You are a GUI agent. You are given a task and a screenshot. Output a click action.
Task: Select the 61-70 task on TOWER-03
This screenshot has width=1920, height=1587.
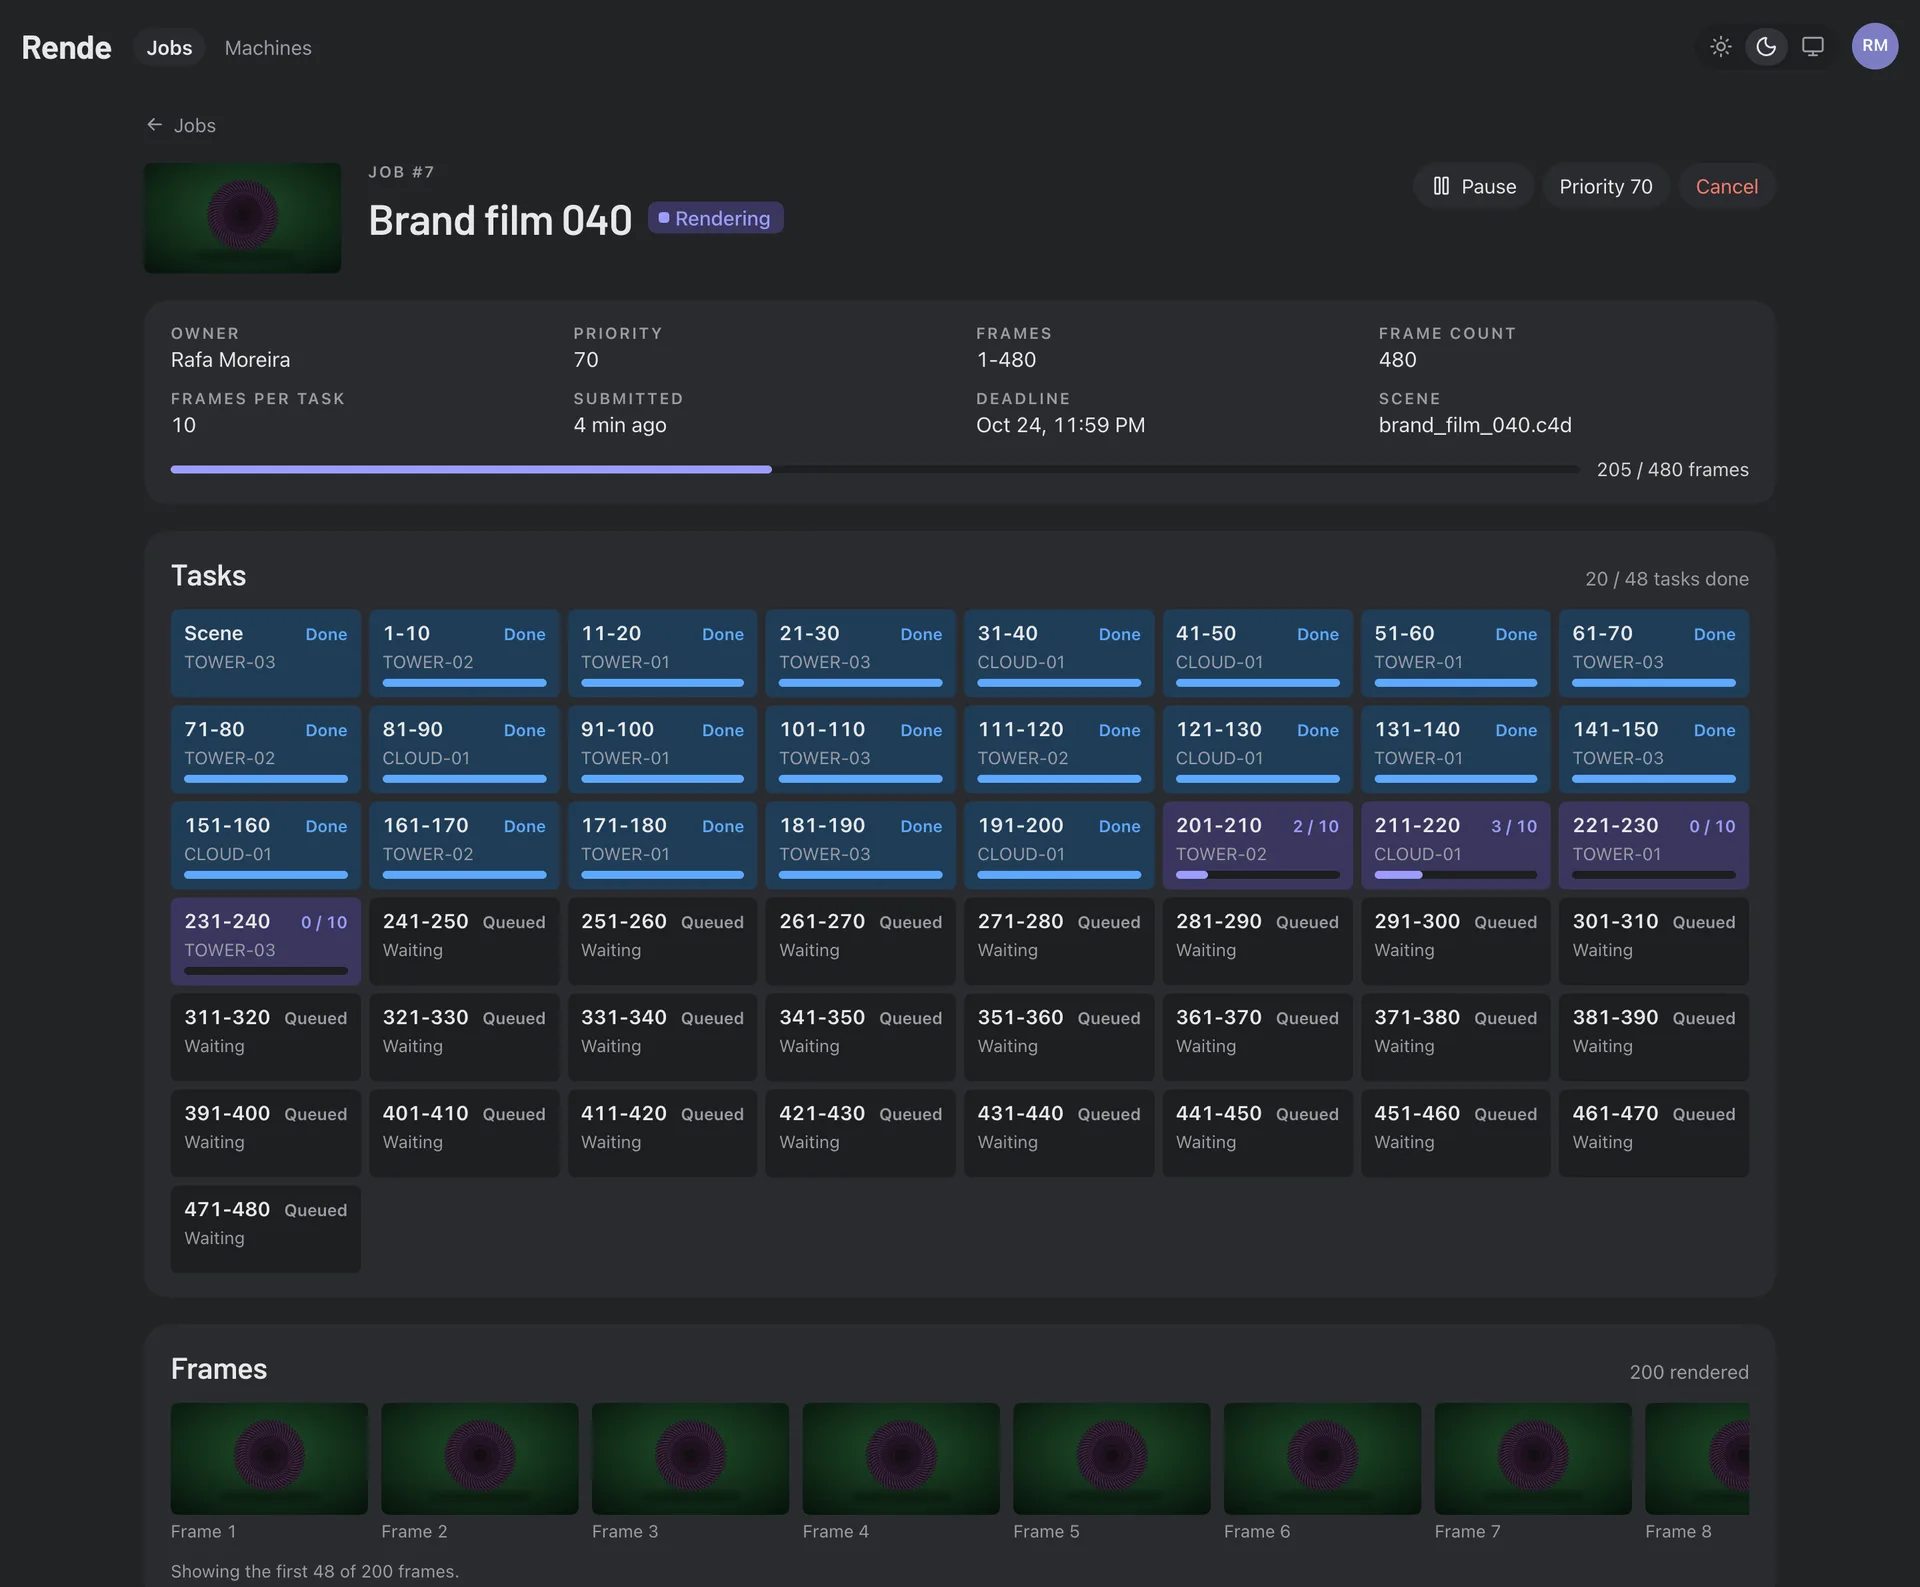(1653, 653)
